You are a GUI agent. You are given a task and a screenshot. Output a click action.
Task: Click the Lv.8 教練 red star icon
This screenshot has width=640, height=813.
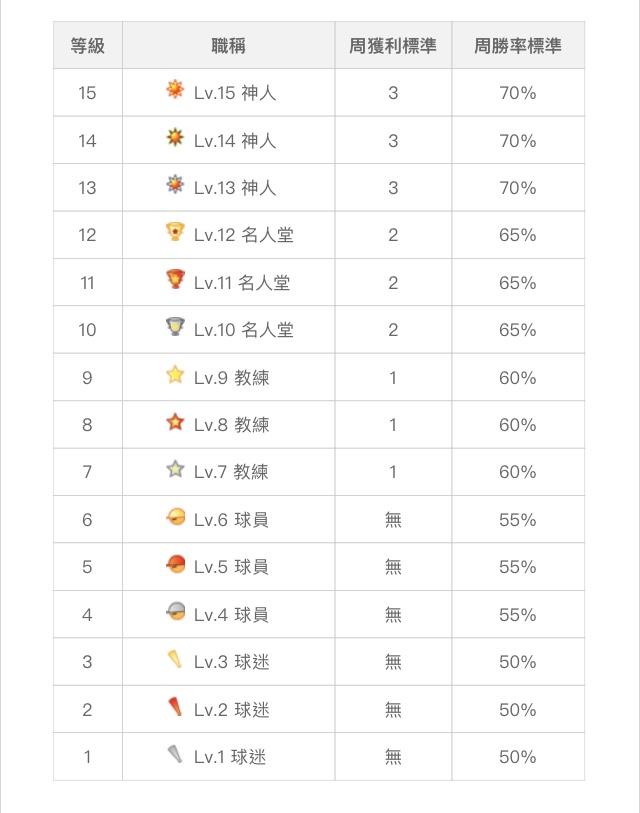175,422
